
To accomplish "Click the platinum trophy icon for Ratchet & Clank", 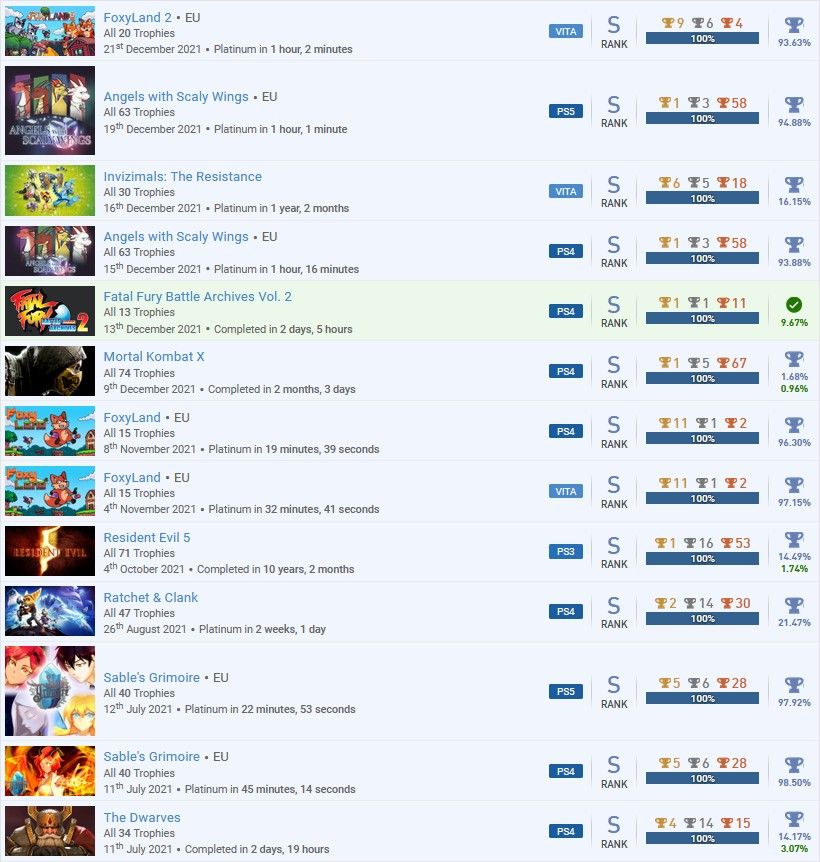I will tap(794, 605).
